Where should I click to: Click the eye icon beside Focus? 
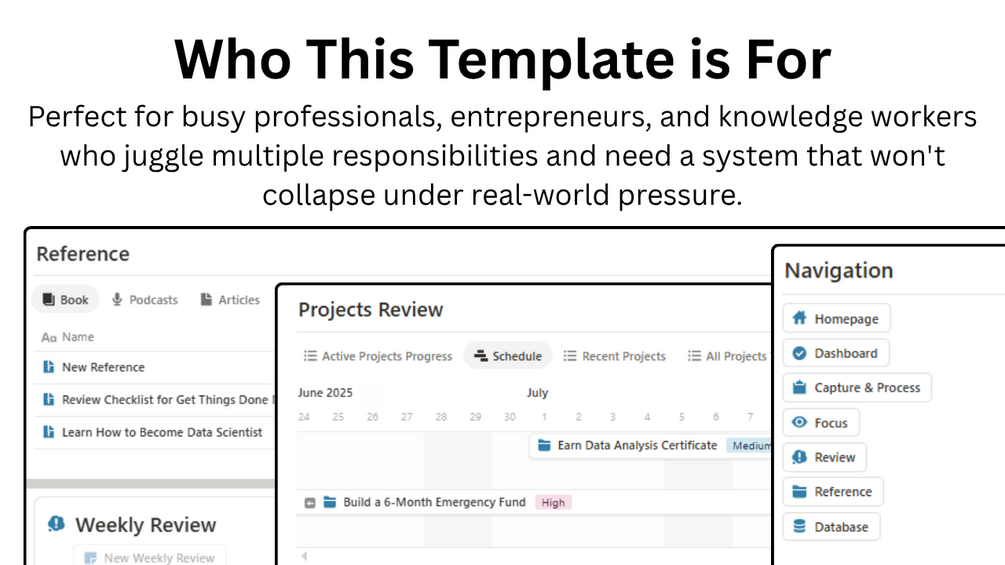[x=799, y=422]
